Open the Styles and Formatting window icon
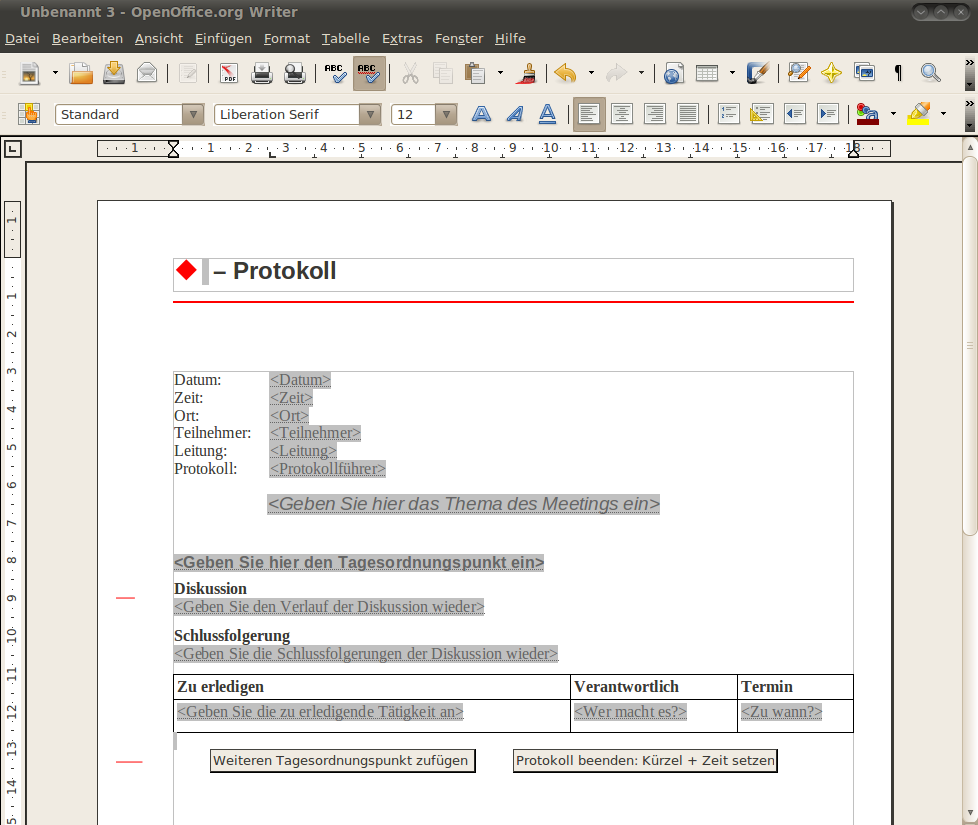 28,114
